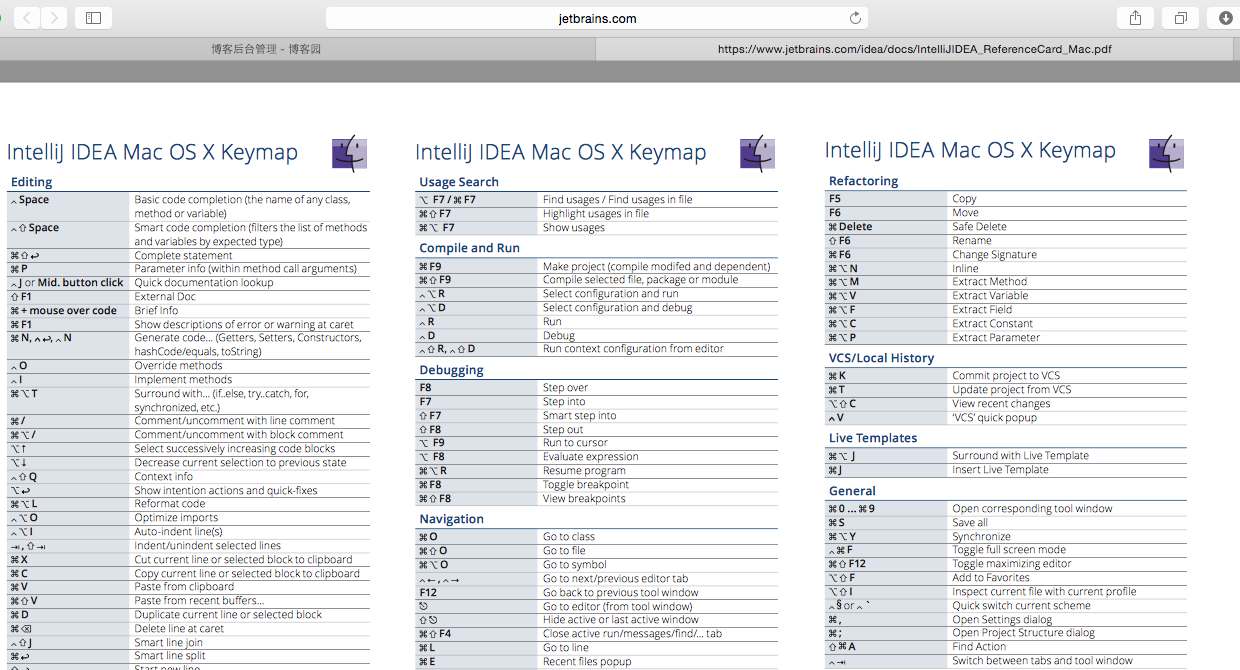Click 'Open Settings dialog' text

click(x=1002, y=620)
